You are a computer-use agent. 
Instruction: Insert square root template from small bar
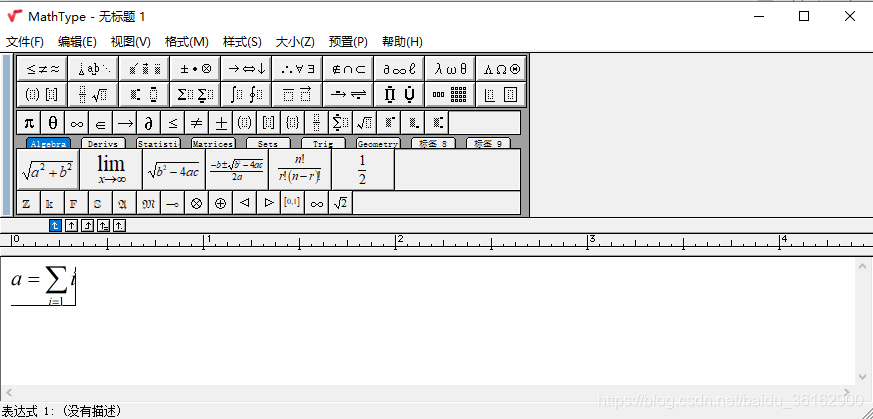[364, 122]
